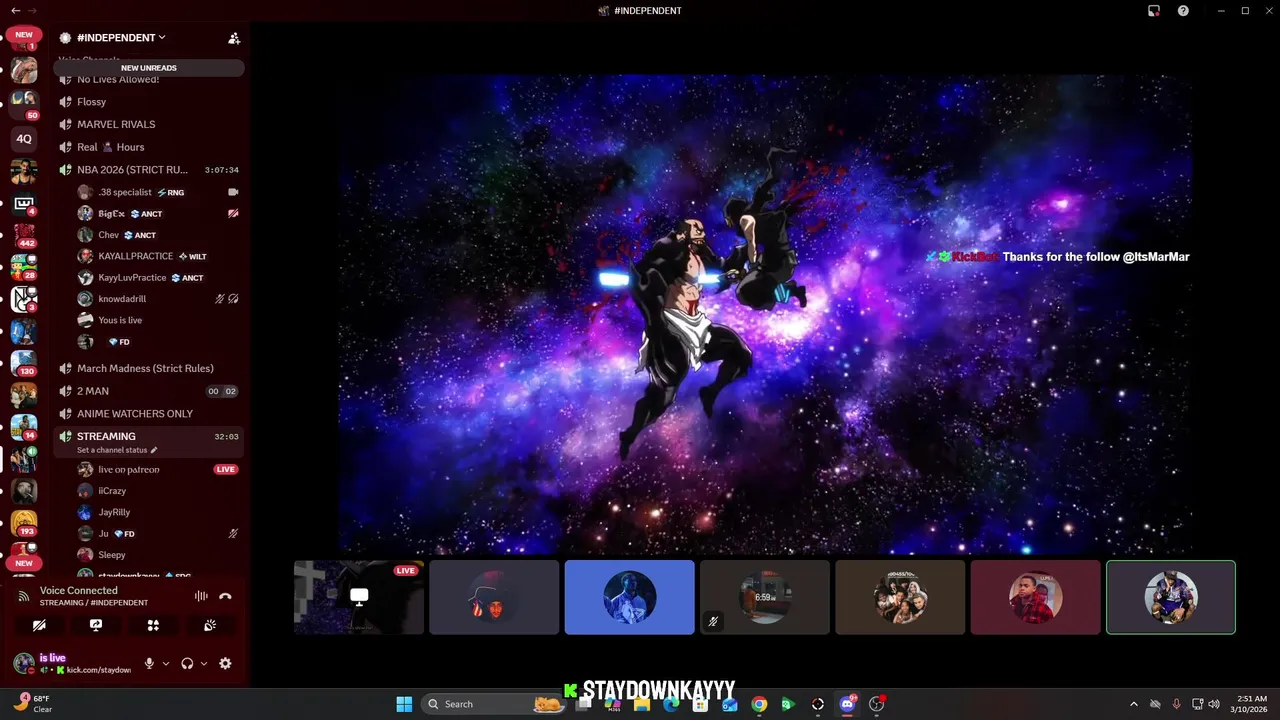The image size is (1280, 720).
Task: Open Windows Start menu
Action: [404, 704]
